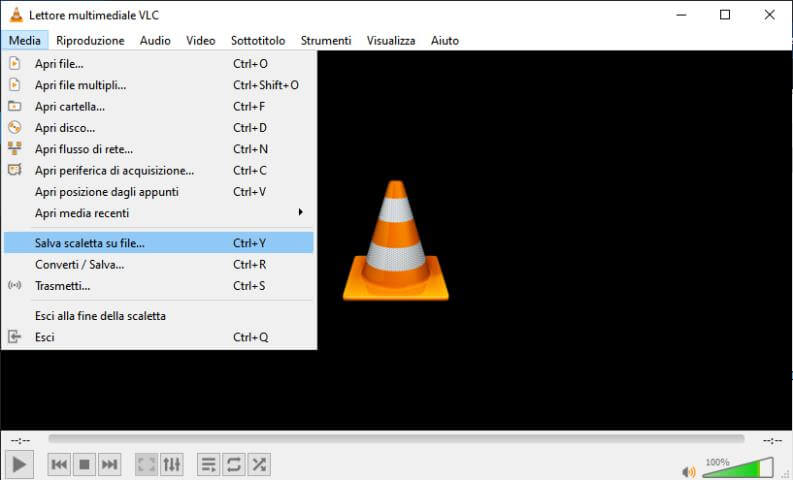Open the Strumenti menu

click(x=326, y=40)
